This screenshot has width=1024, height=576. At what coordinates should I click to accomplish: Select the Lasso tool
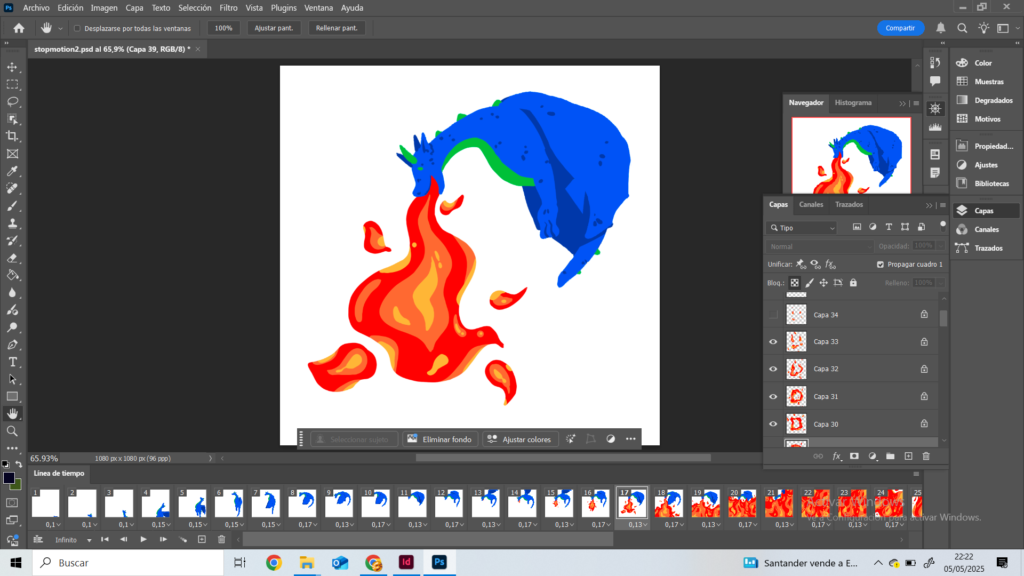tap(13, 102)
